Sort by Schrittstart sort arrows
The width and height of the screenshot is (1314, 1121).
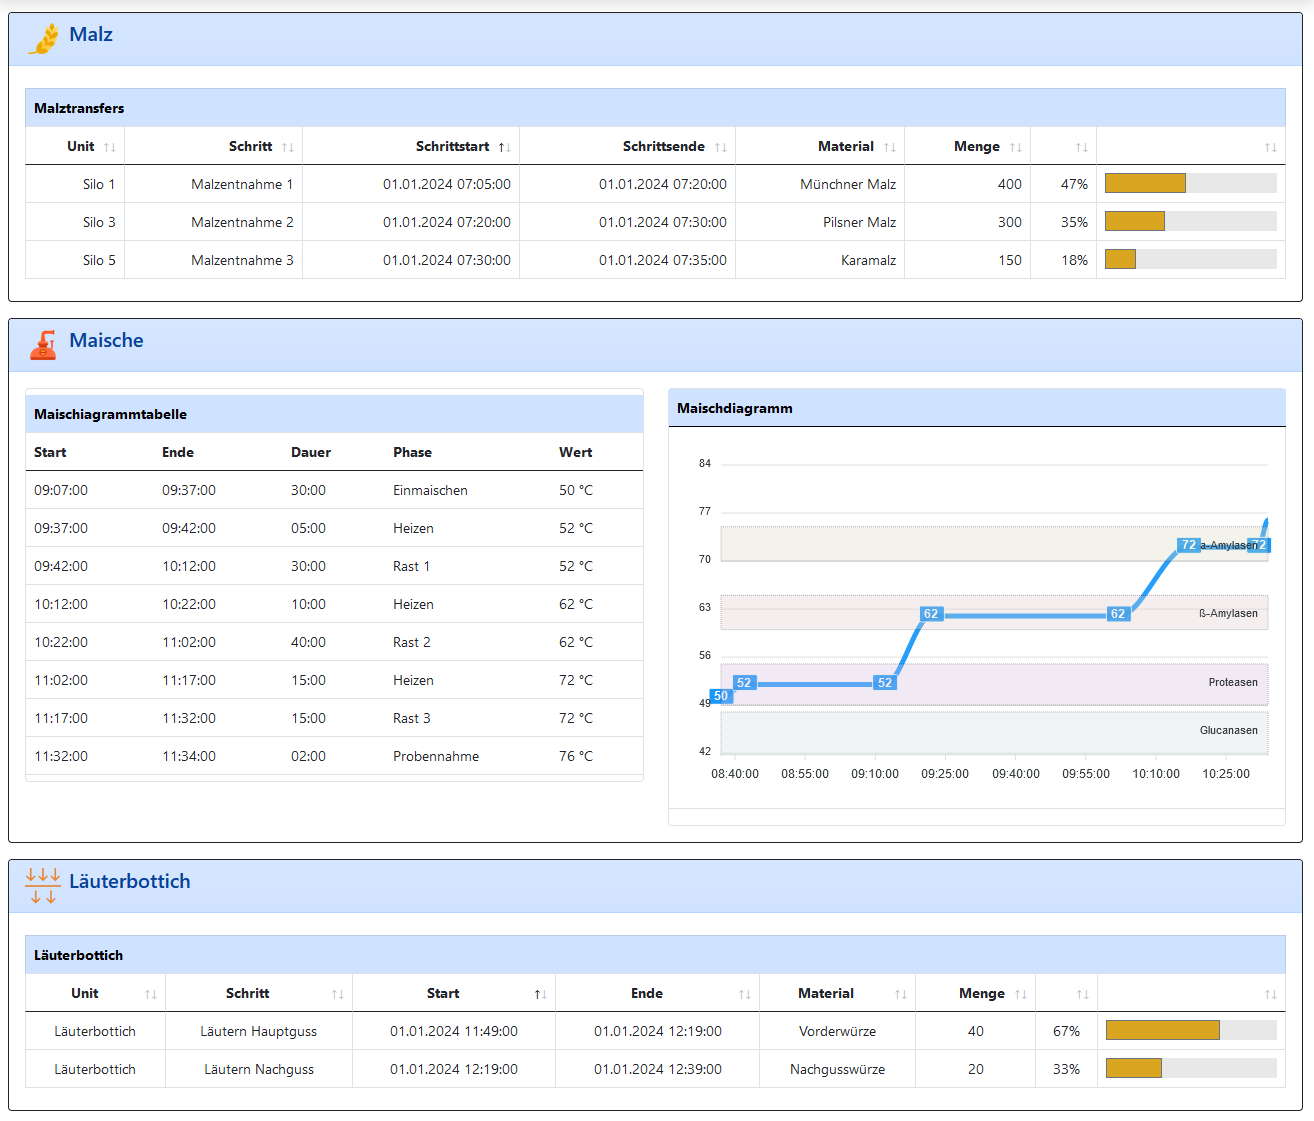point(505,147)
